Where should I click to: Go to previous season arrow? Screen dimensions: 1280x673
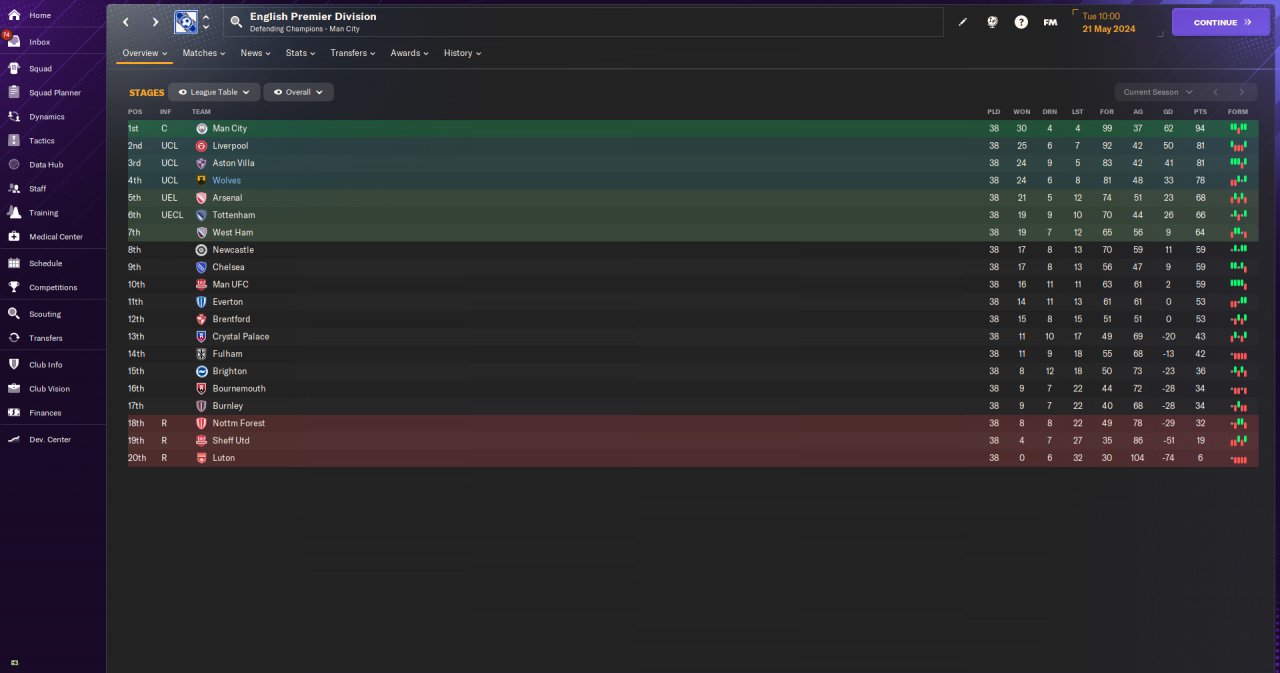[1215, 92]
